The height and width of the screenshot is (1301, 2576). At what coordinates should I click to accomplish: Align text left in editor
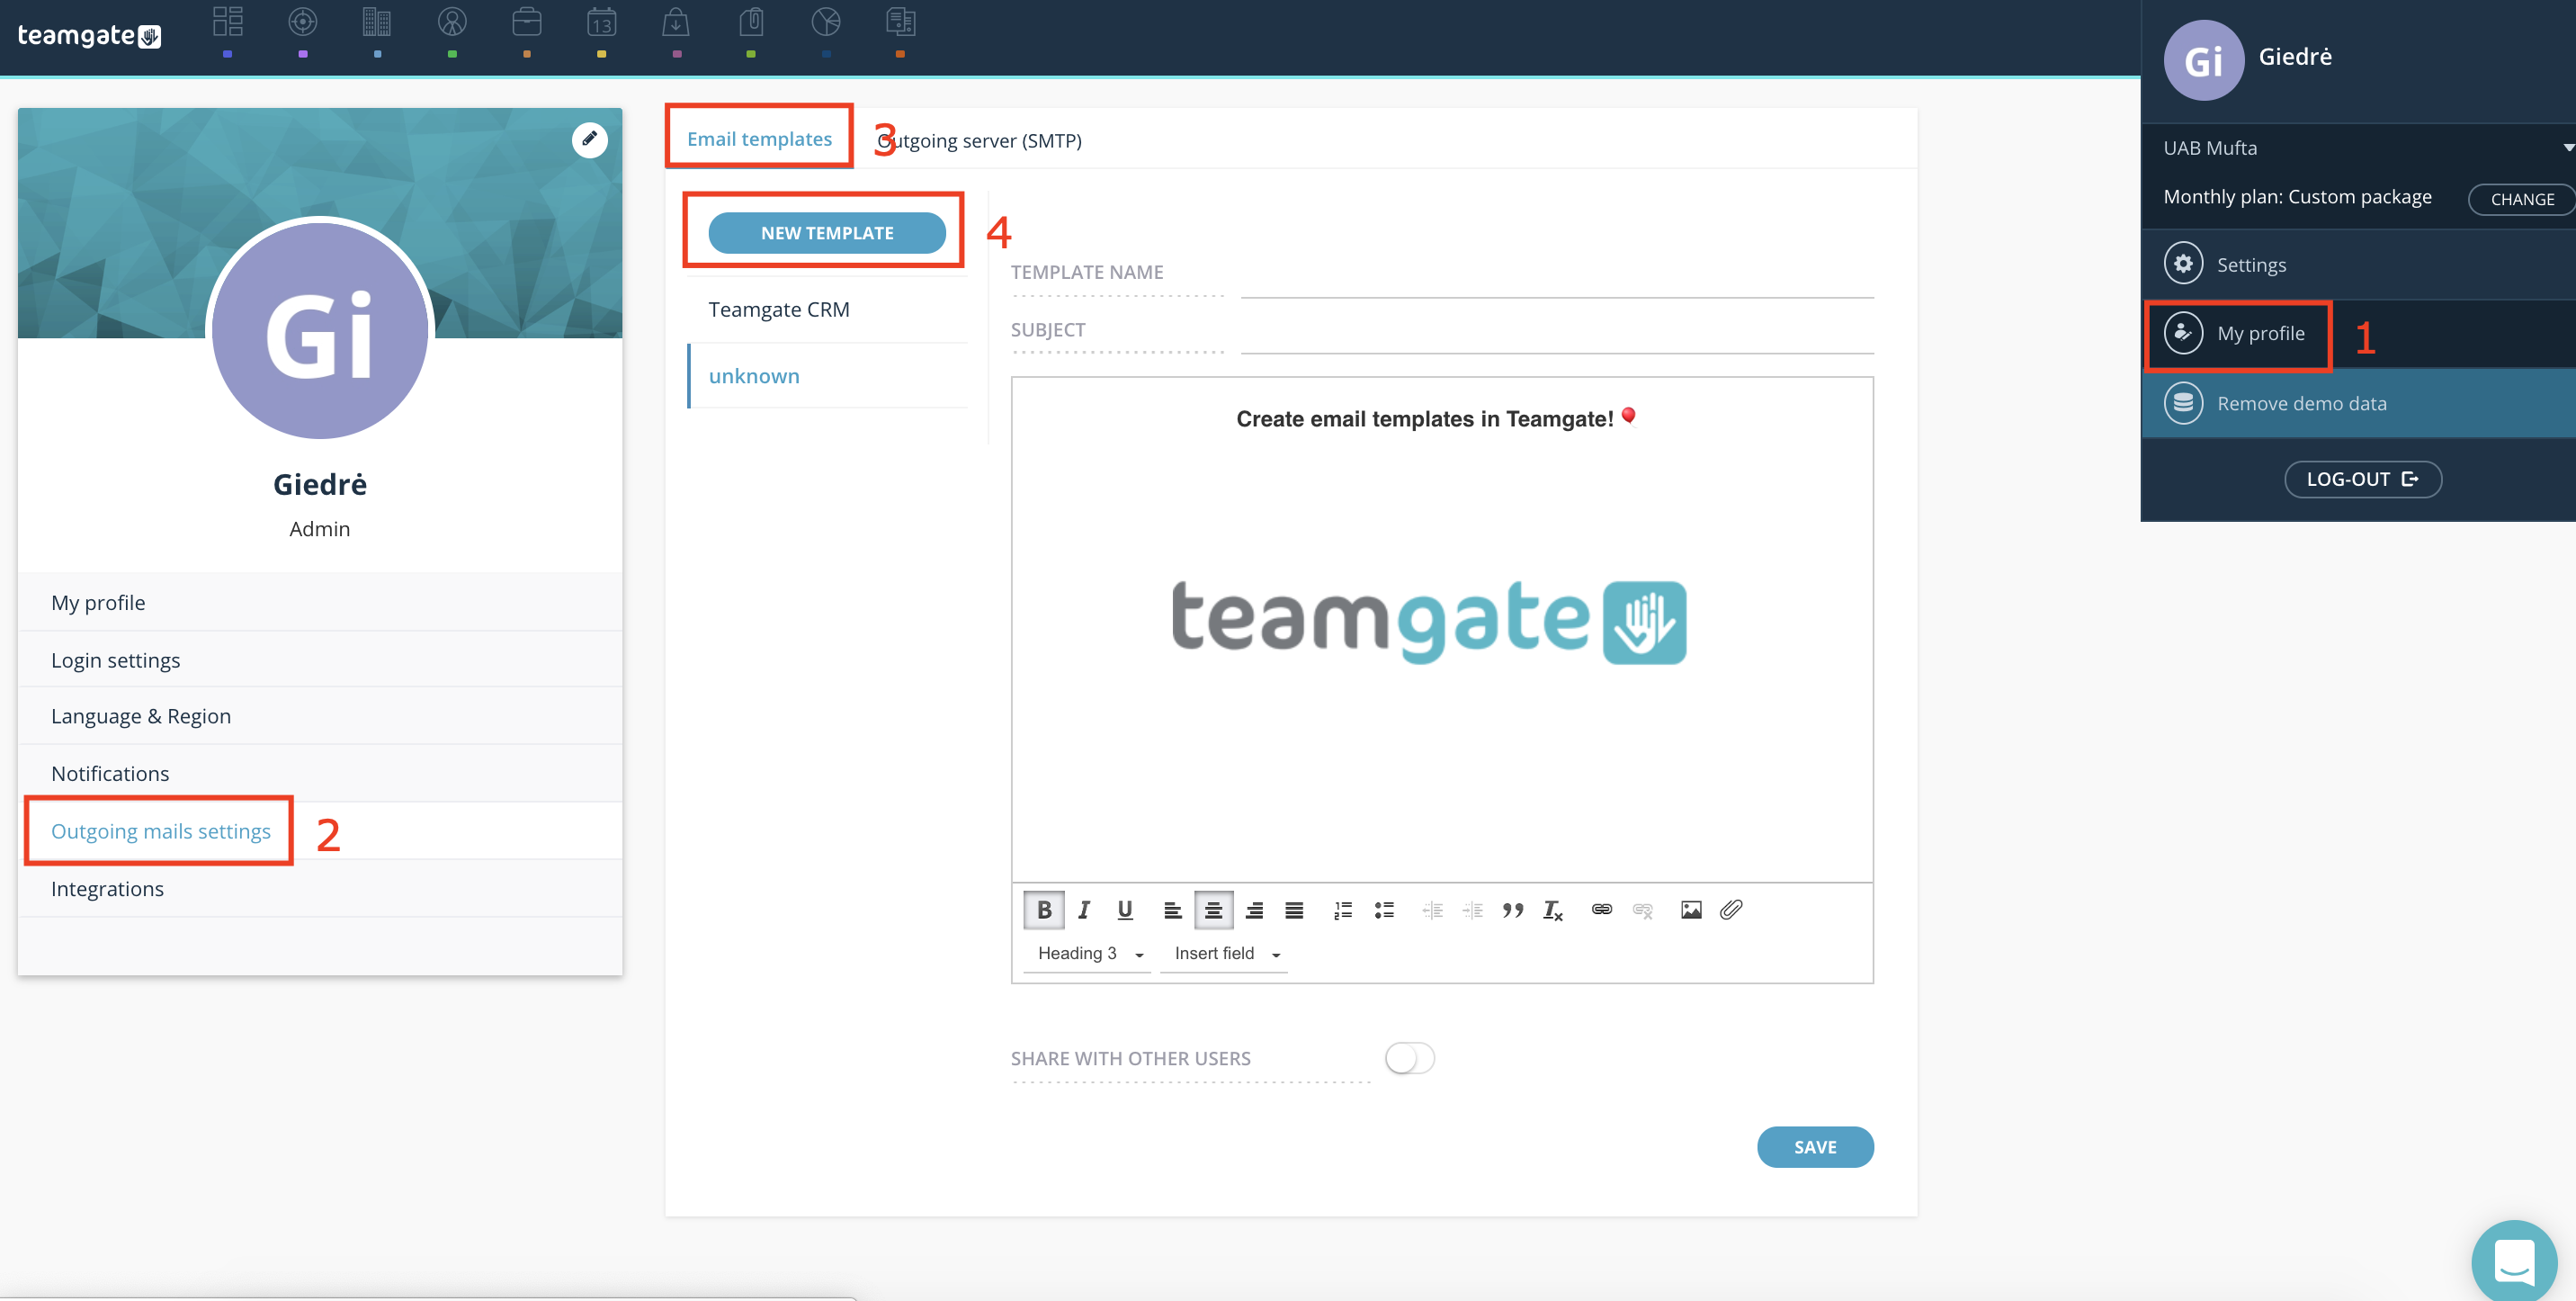[1172, 910]
